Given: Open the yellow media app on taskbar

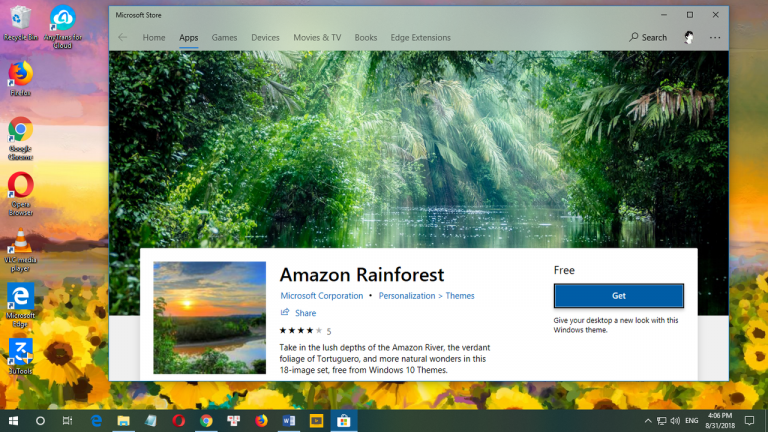Looking at the screenshot, I should pos(316,421).
